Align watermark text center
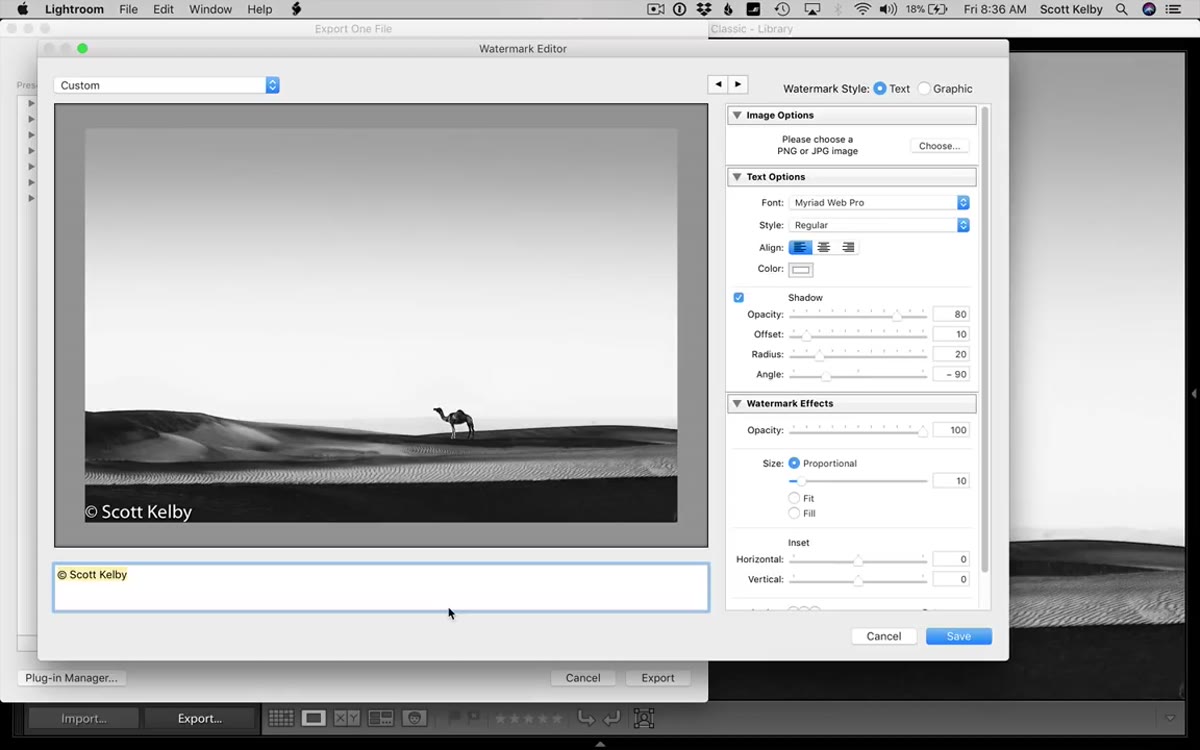Viewport: 1200px width, 750px height. (824, 247)
